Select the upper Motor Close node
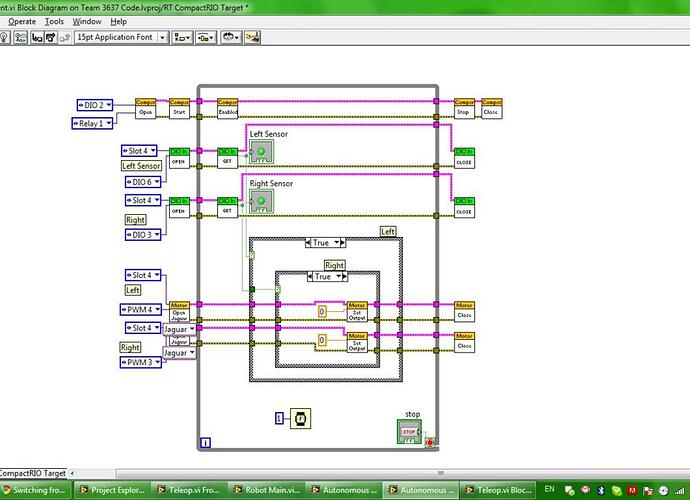 point(464,312)
